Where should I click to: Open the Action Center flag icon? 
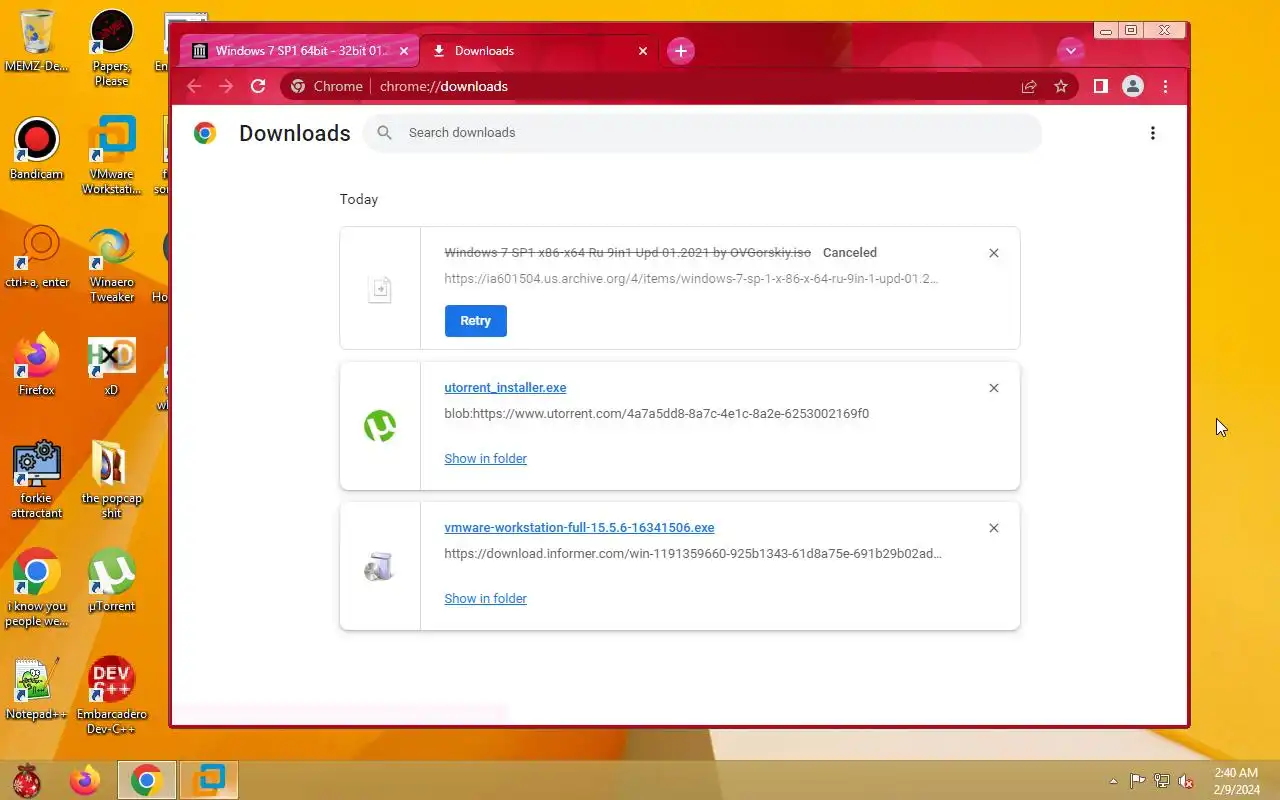1138,781
